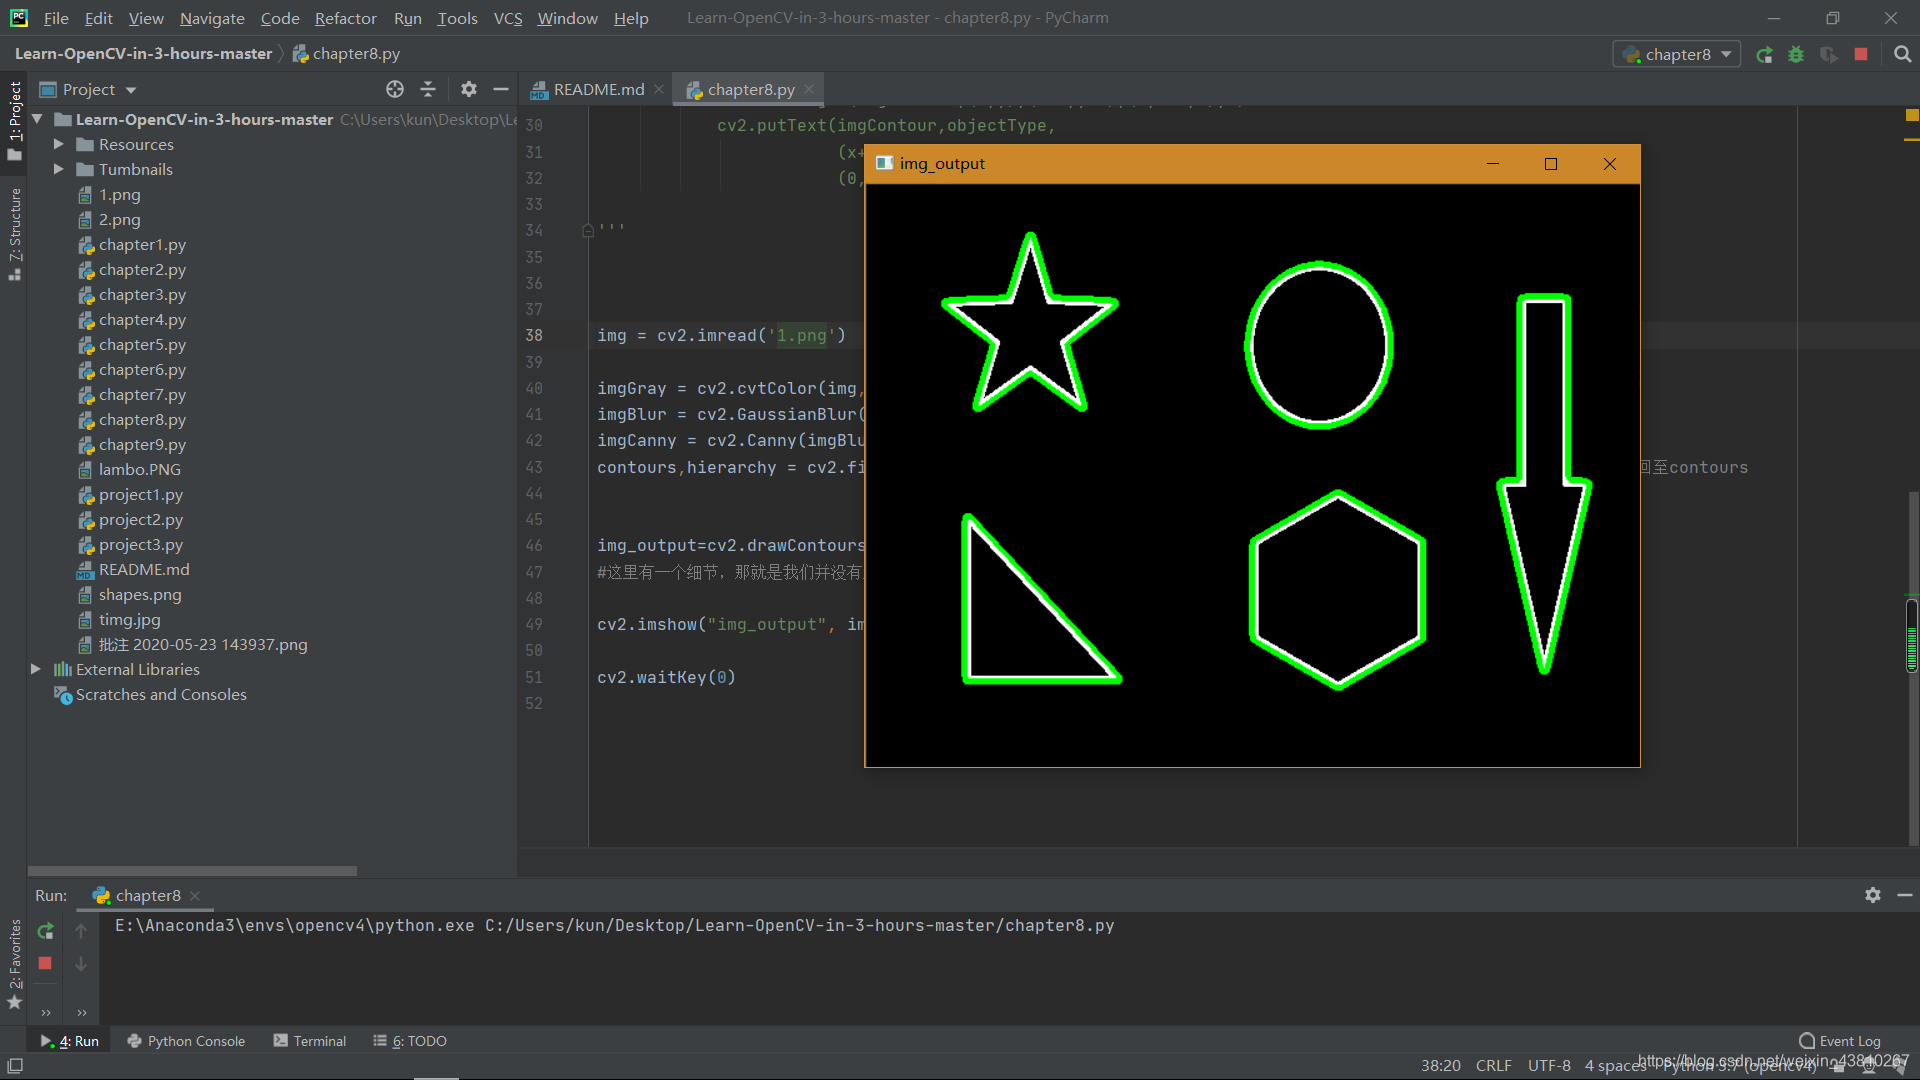Image resolution: width=1920 pixels, height=1080 pixels.
Task: Toggle Scroll from Source in Project panel
Action: 395,89
